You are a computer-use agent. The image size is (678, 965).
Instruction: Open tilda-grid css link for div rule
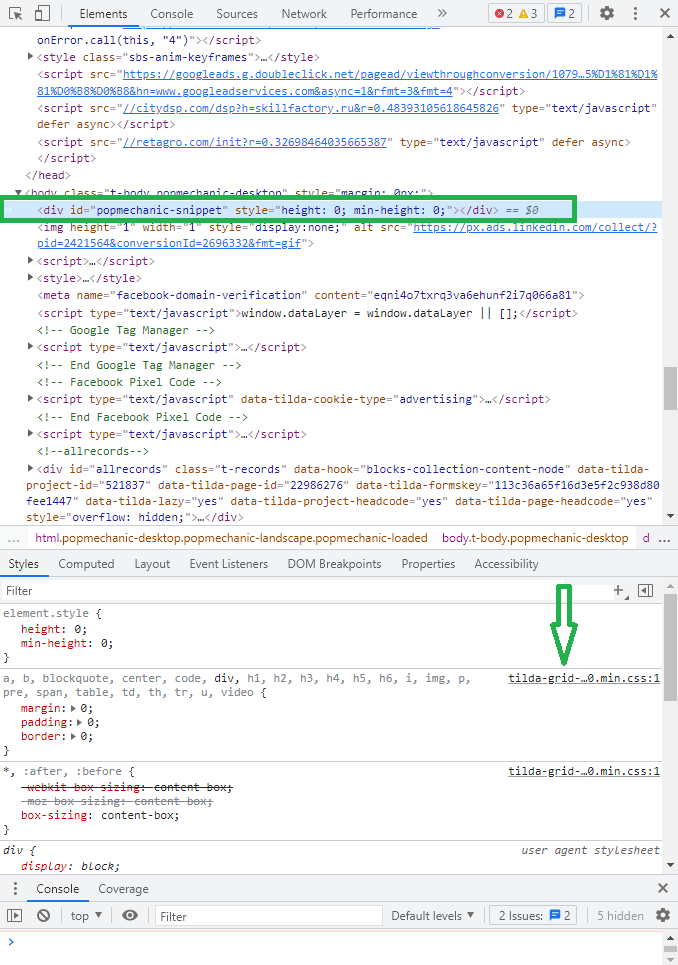pyautogui.click(x=584, y=678)
